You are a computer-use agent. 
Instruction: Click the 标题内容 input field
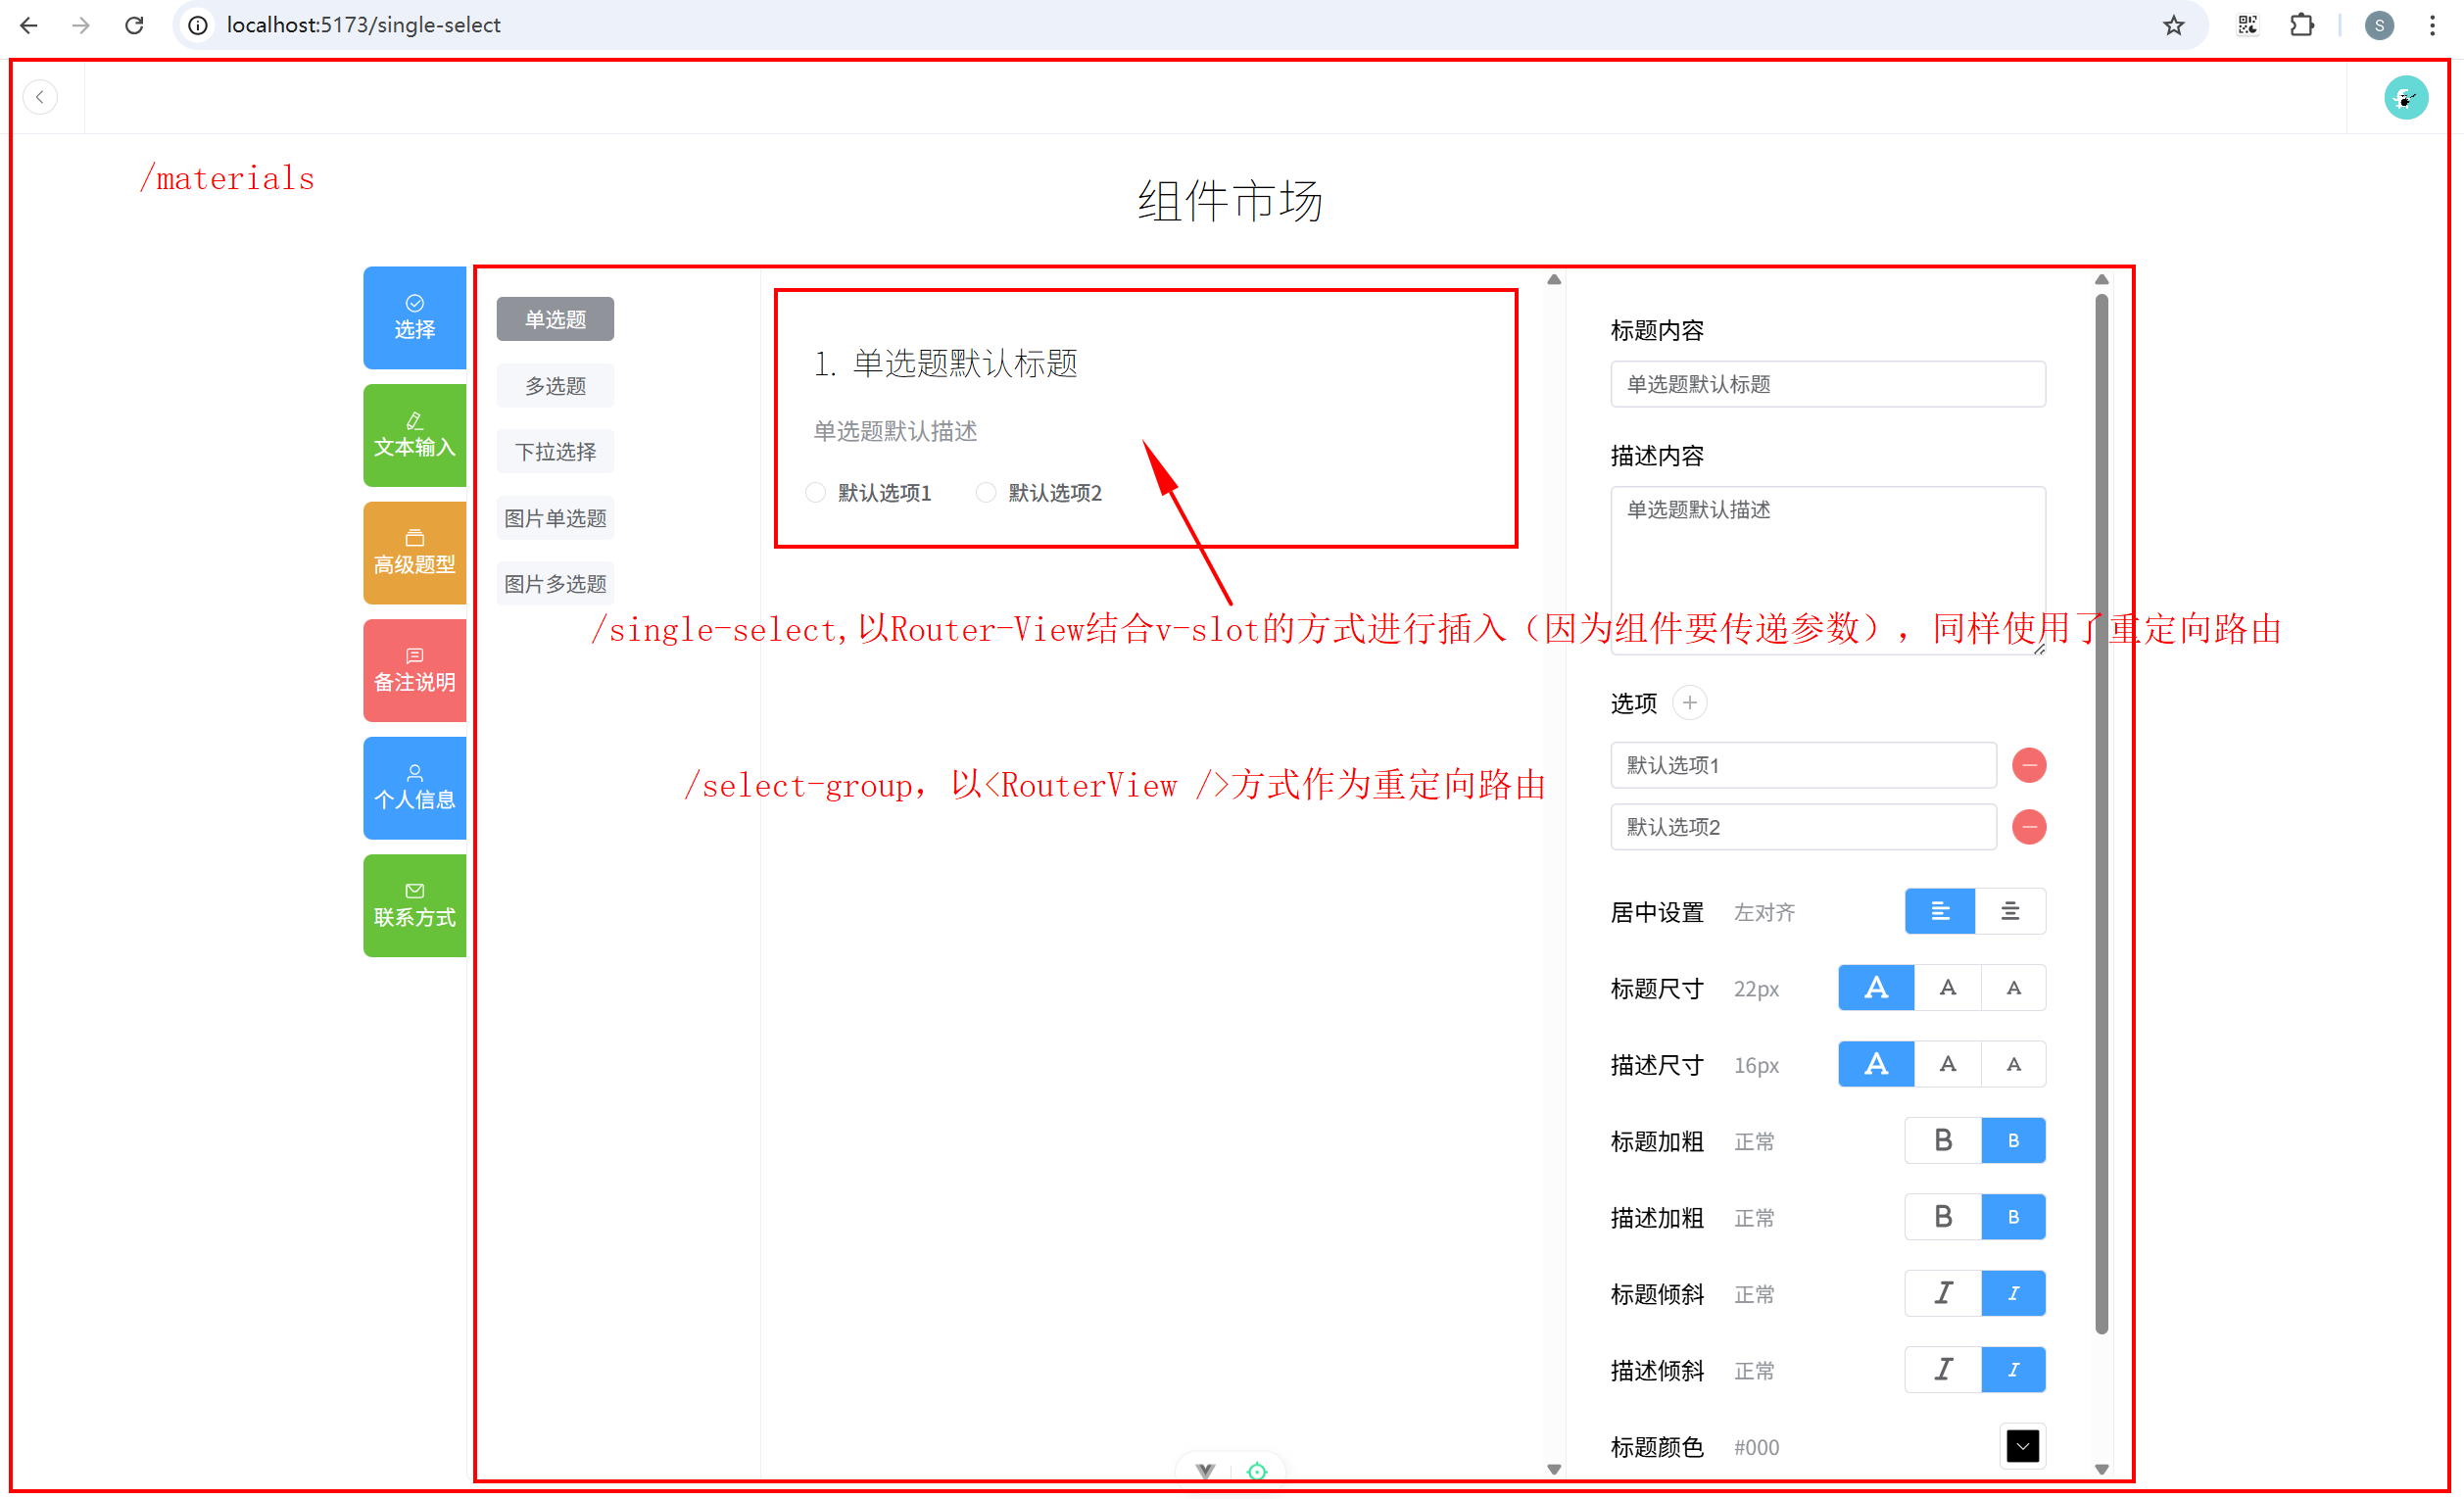click(1827, 384)
